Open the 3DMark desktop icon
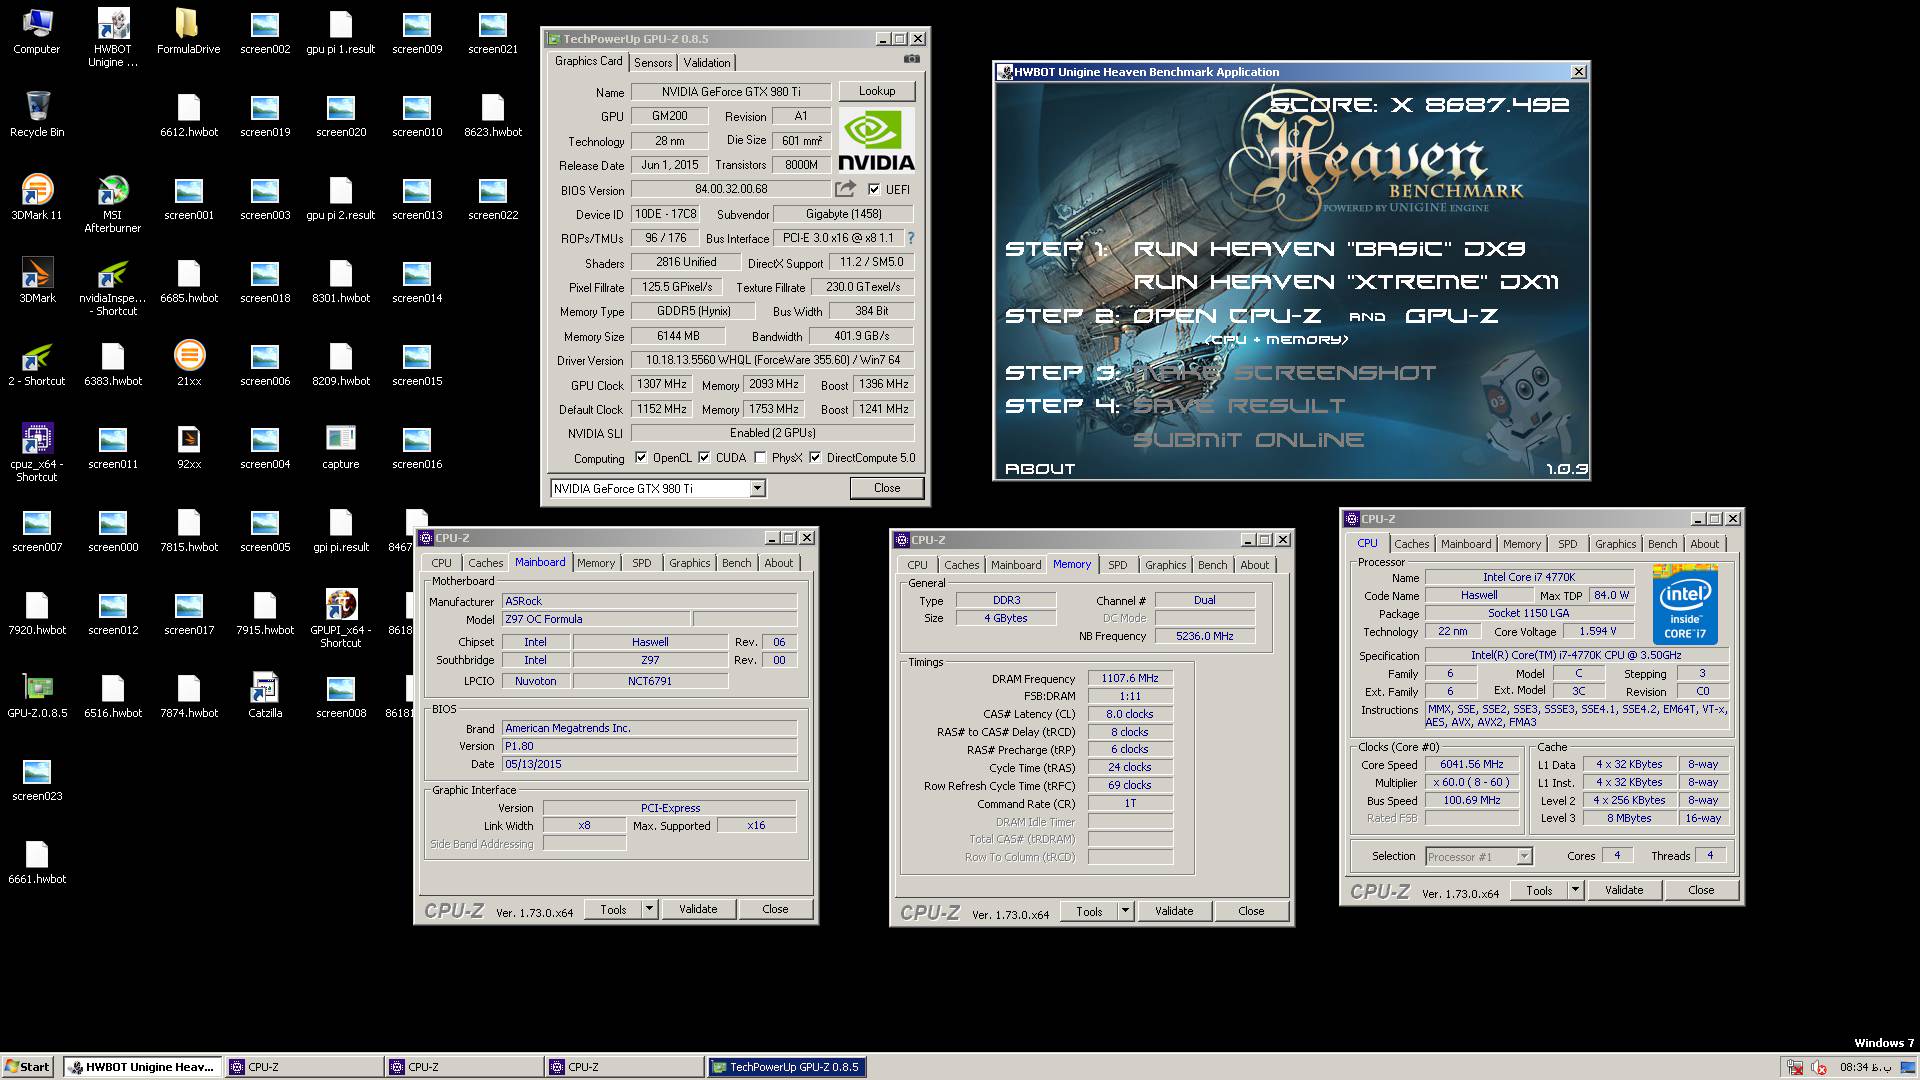 coord(37,280)
